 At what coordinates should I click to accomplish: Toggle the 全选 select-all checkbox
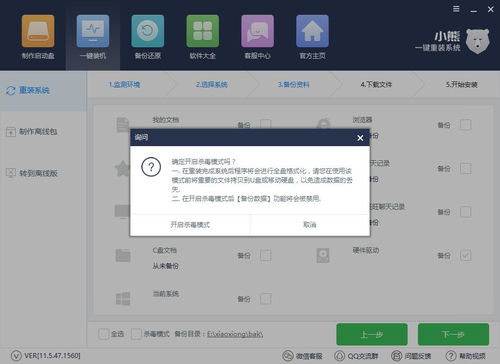click(103, 334)
